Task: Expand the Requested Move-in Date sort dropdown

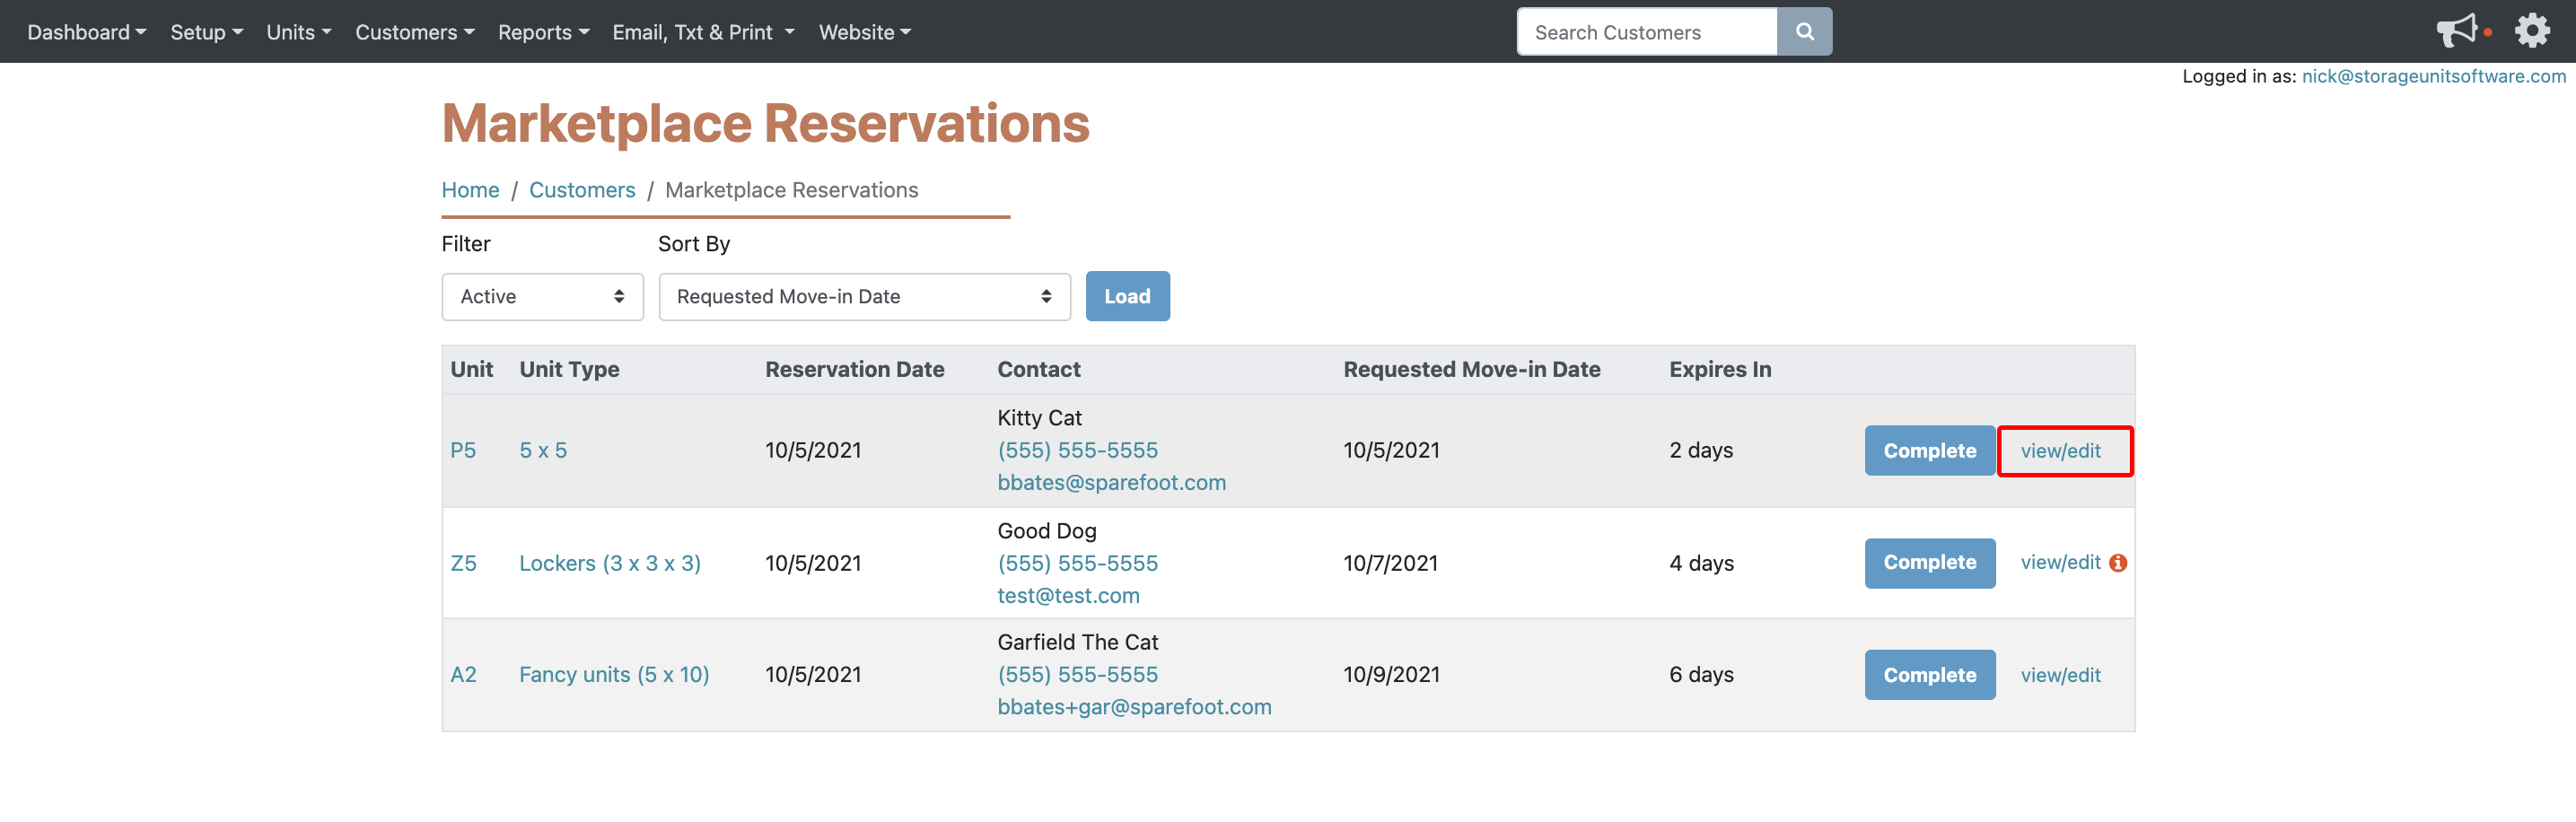Action: [864, 297]
